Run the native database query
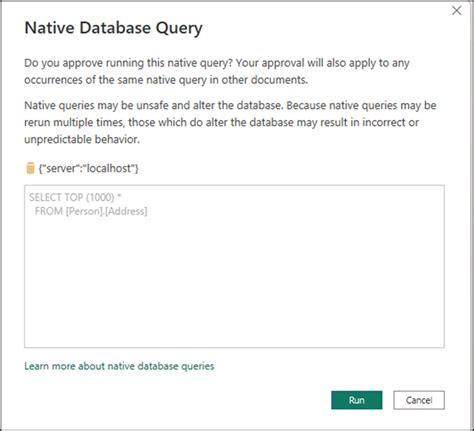Viewport: 474px width, 431px height. [x=357, y=400]
